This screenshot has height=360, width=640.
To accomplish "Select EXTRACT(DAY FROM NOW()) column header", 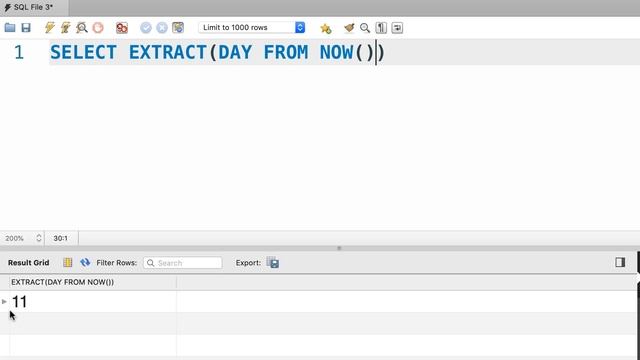I will pos(93,282).
